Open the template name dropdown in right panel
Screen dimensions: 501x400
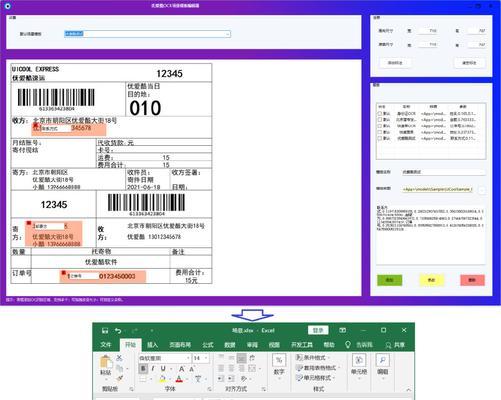point(443,172)
